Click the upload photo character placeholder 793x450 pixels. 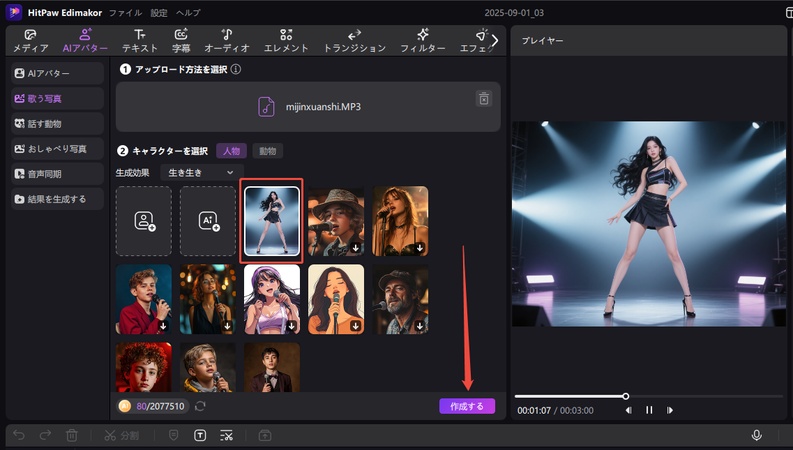pos(144,221)
